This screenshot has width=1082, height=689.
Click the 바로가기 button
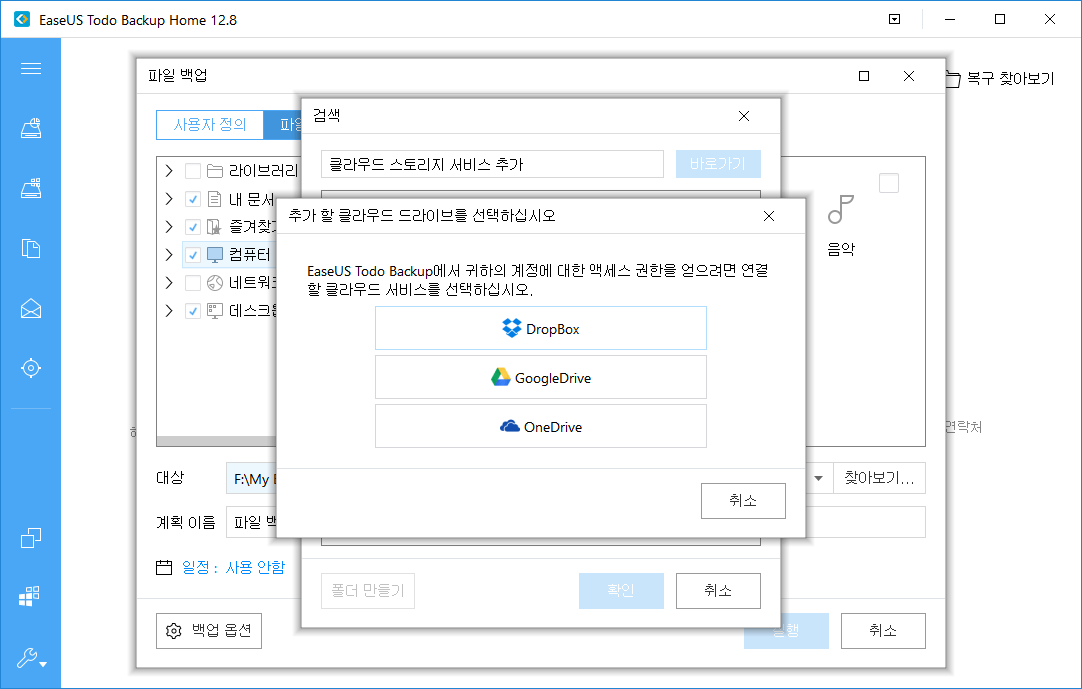[718, 163]
